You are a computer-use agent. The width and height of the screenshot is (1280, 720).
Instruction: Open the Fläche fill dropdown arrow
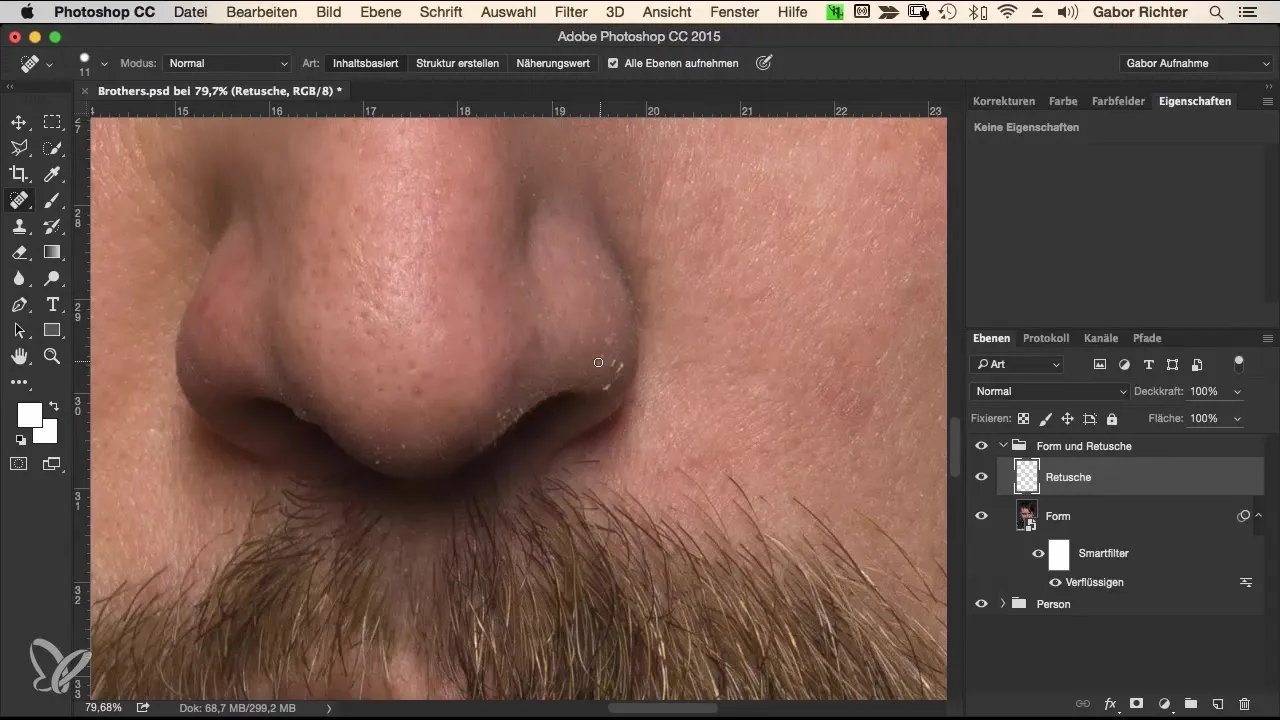point(1238,418)
